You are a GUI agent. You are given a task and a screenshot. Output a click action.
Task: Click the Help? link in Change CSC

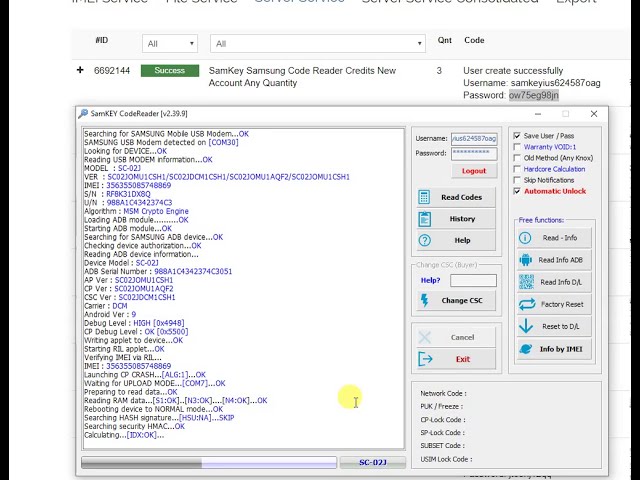430,280
